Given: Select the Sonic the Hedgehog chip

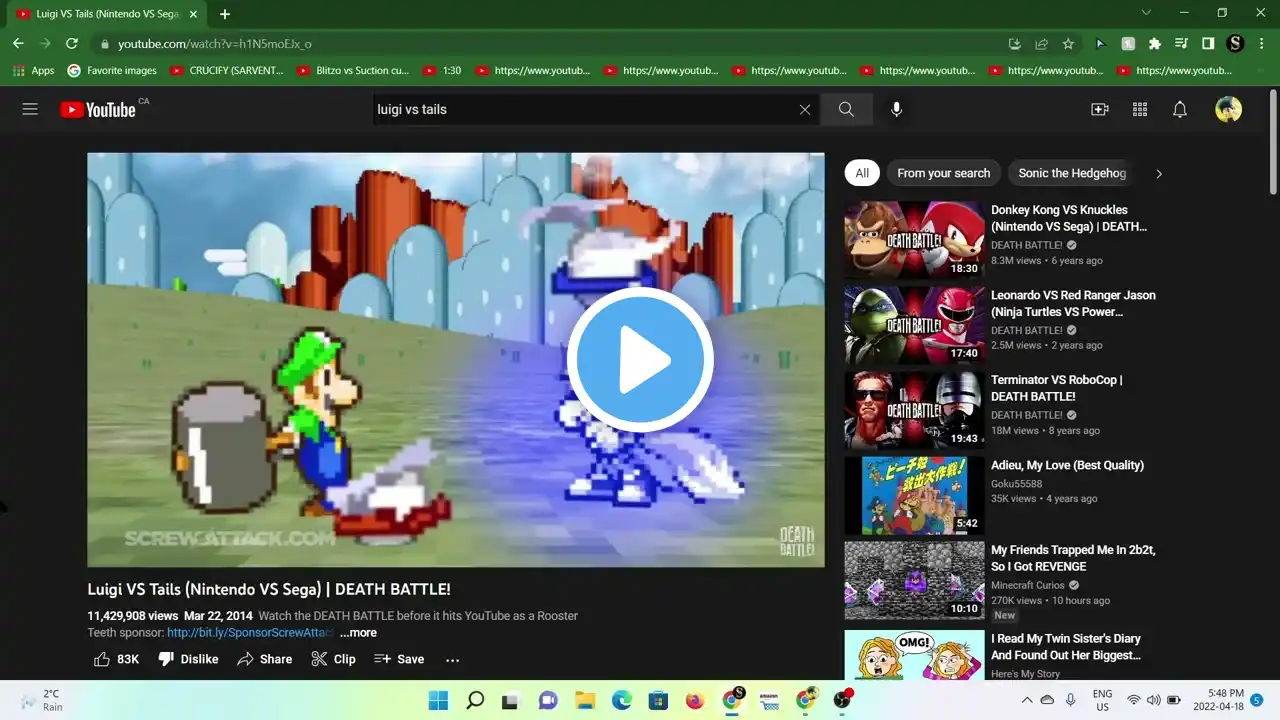Looking at the screenshot, I should point(1072,173).
